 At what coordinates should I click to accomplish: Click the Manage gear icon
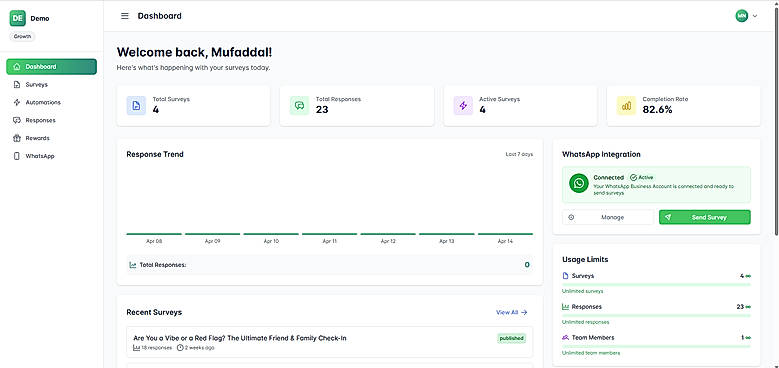(x=571, y=217)
